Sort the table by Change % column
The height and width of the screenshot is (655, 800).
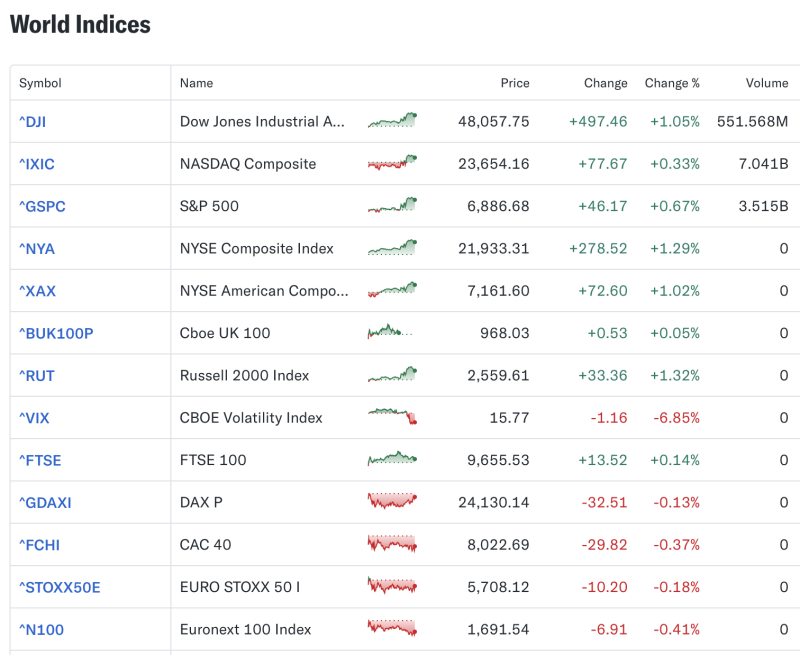tap(672, 83)
